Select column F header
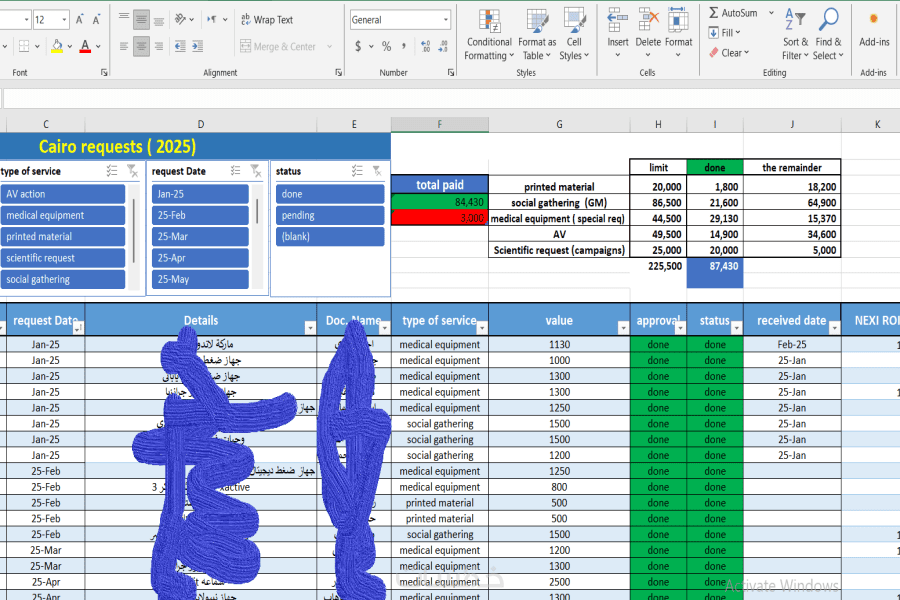 (440, 124)
